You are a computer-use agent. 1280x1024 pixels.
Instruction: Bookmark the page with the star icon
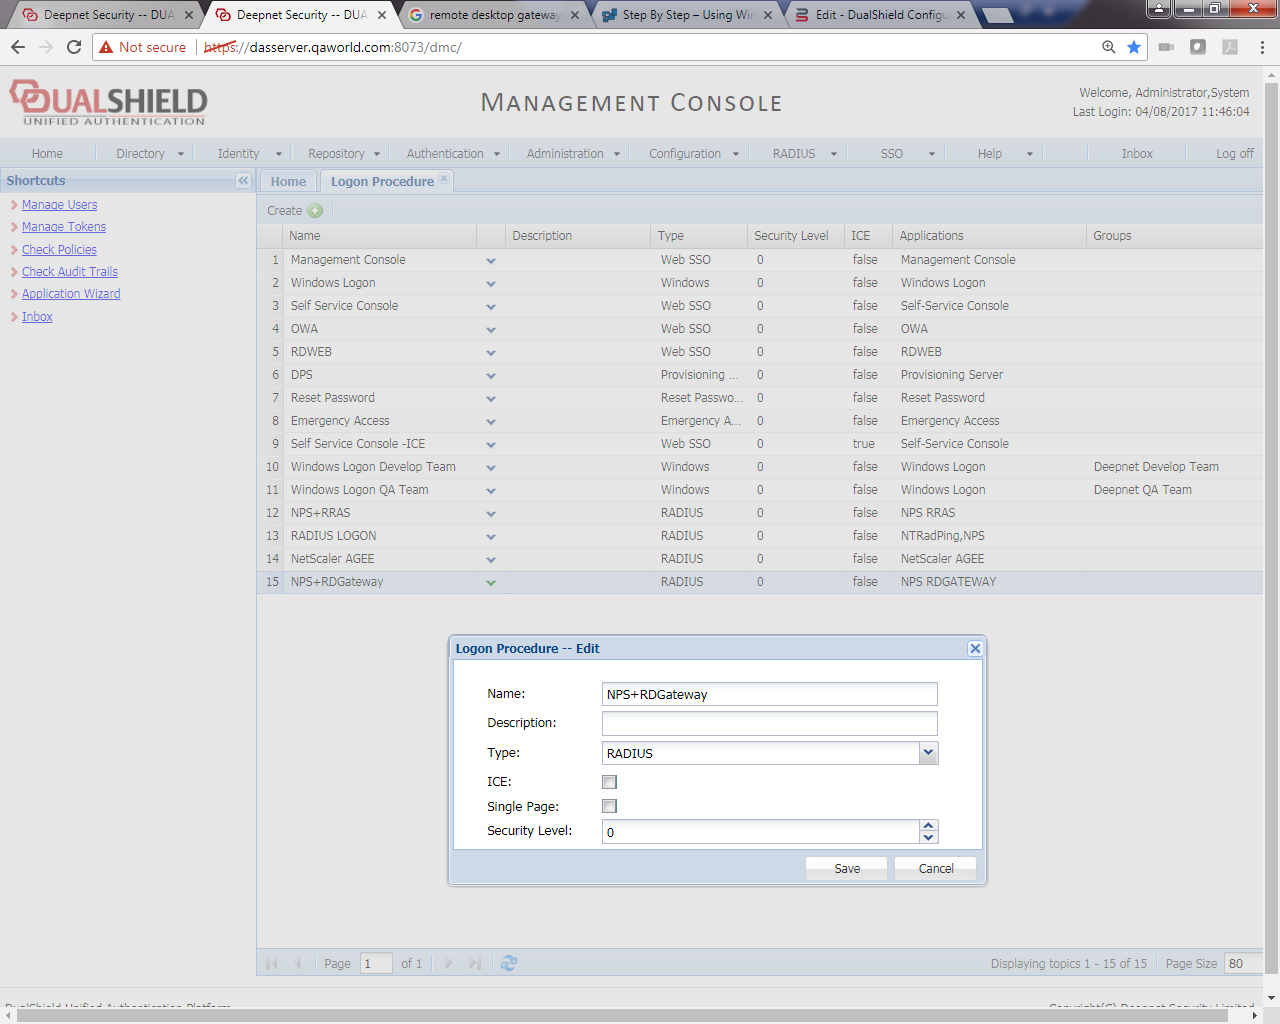click(1134, 47)
